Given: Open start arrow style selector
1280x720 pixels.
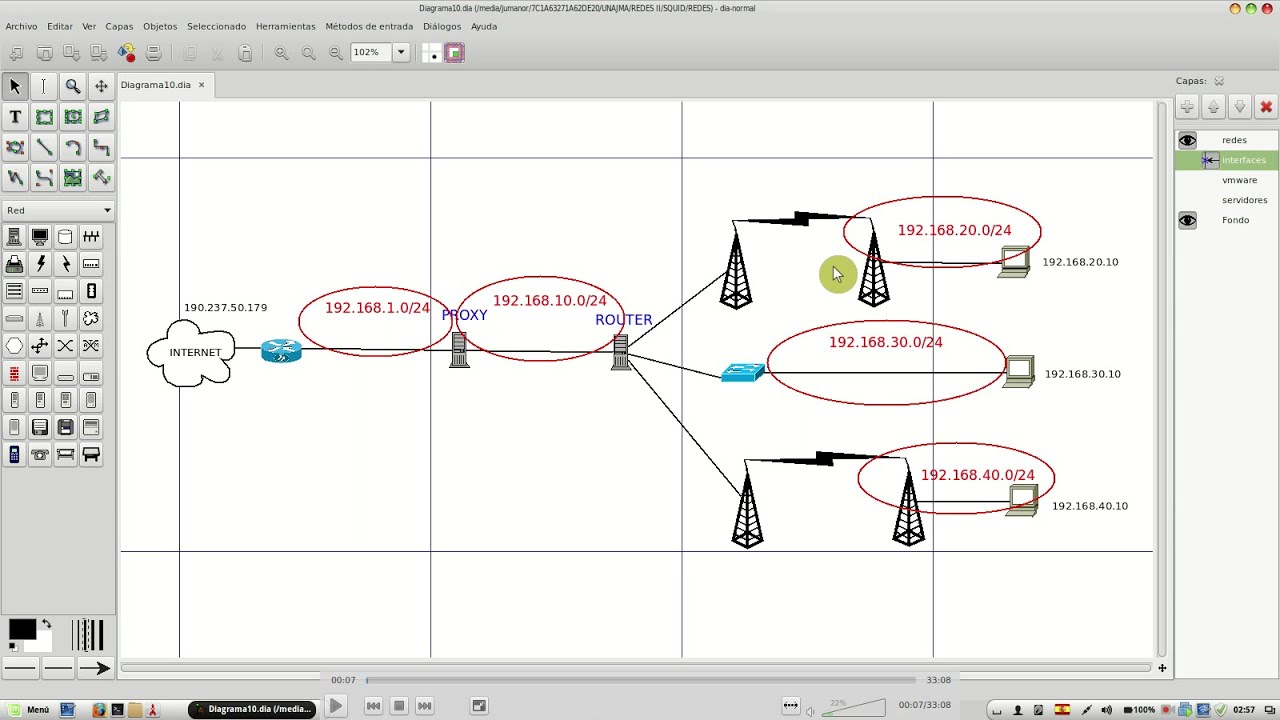Looking at the screenshot, I should coord(20,668).
